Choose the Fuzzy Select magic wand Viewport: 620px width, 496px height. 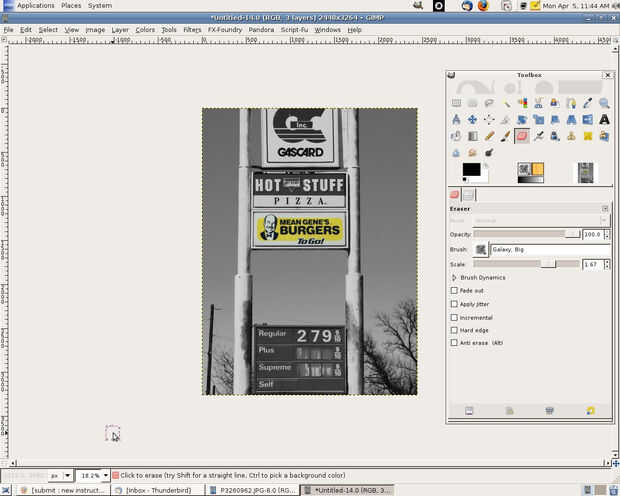pos(505,103)
